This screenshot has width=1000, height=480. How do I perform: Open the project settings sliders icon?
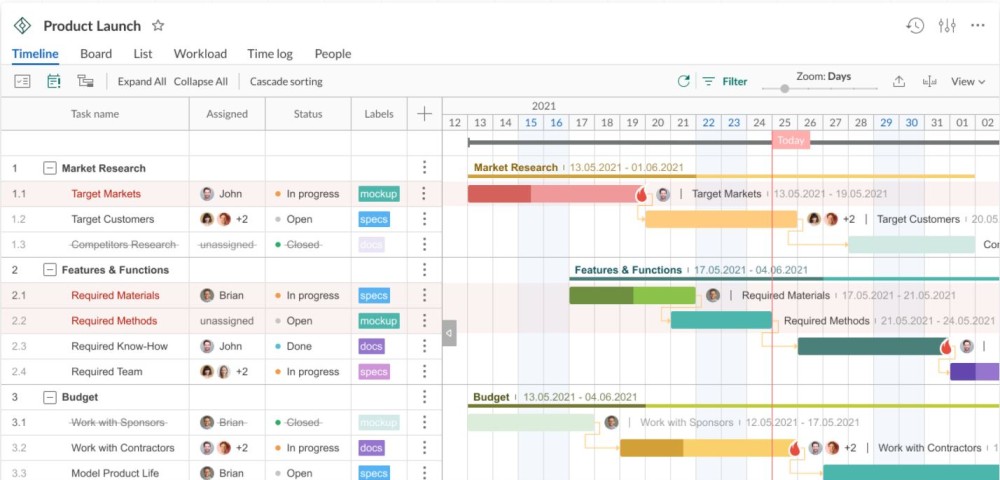(x=947, y=25)
